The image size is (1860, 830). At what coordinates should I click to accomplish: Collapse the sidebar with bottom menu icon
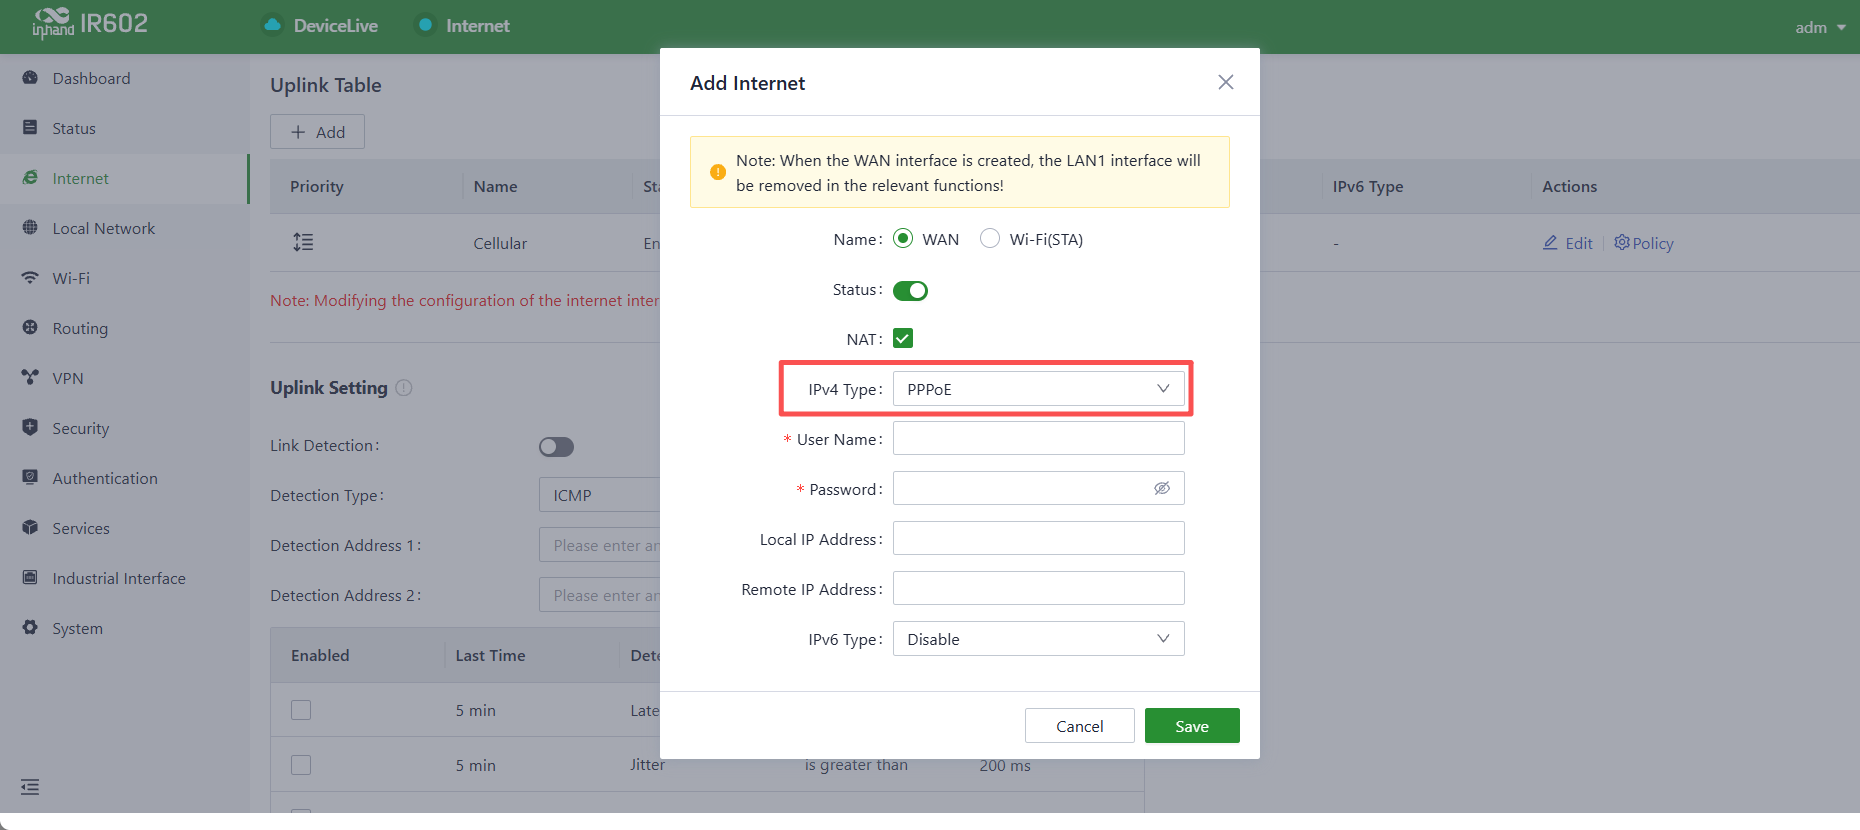(x=30, y=787)
